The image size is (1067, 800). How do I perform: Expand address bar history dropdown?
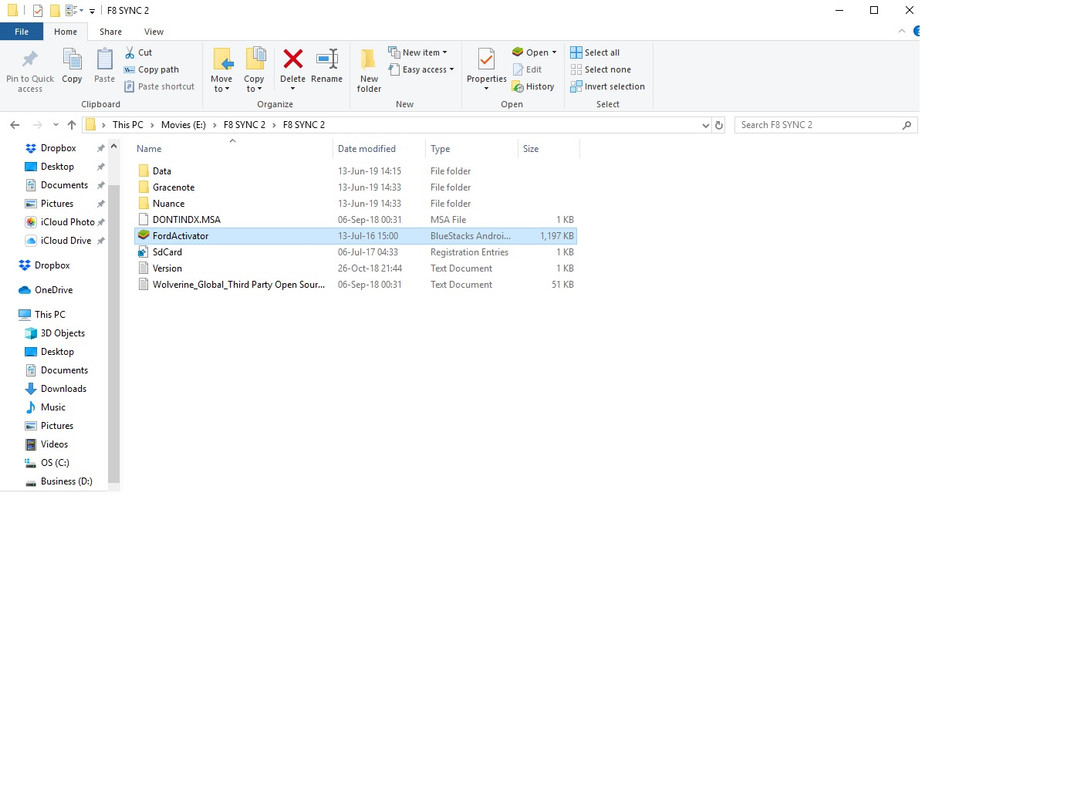click(705, 125)
